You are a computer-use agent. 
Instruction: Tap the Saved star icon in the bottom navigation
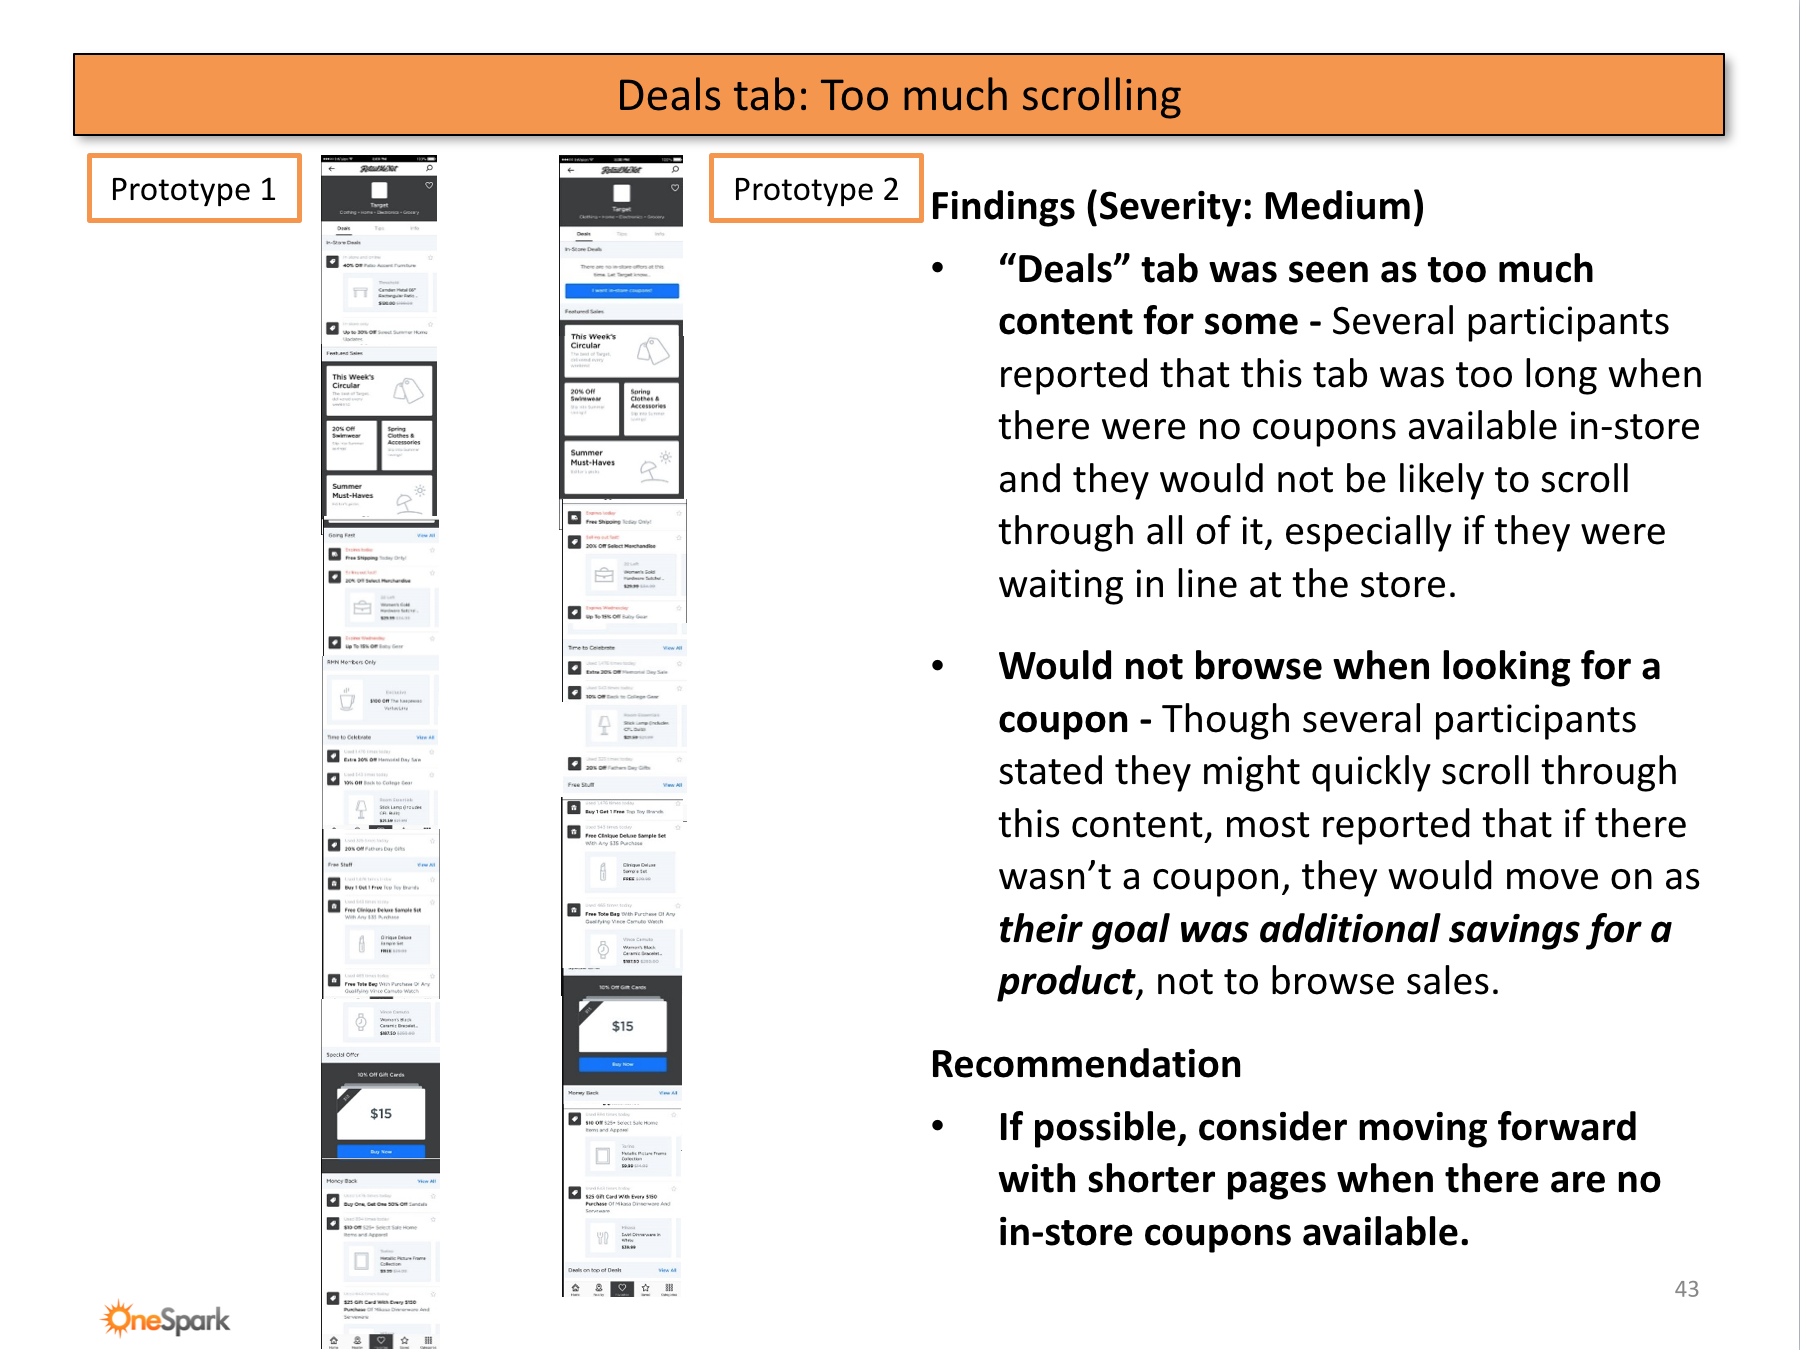[405, 1338]
